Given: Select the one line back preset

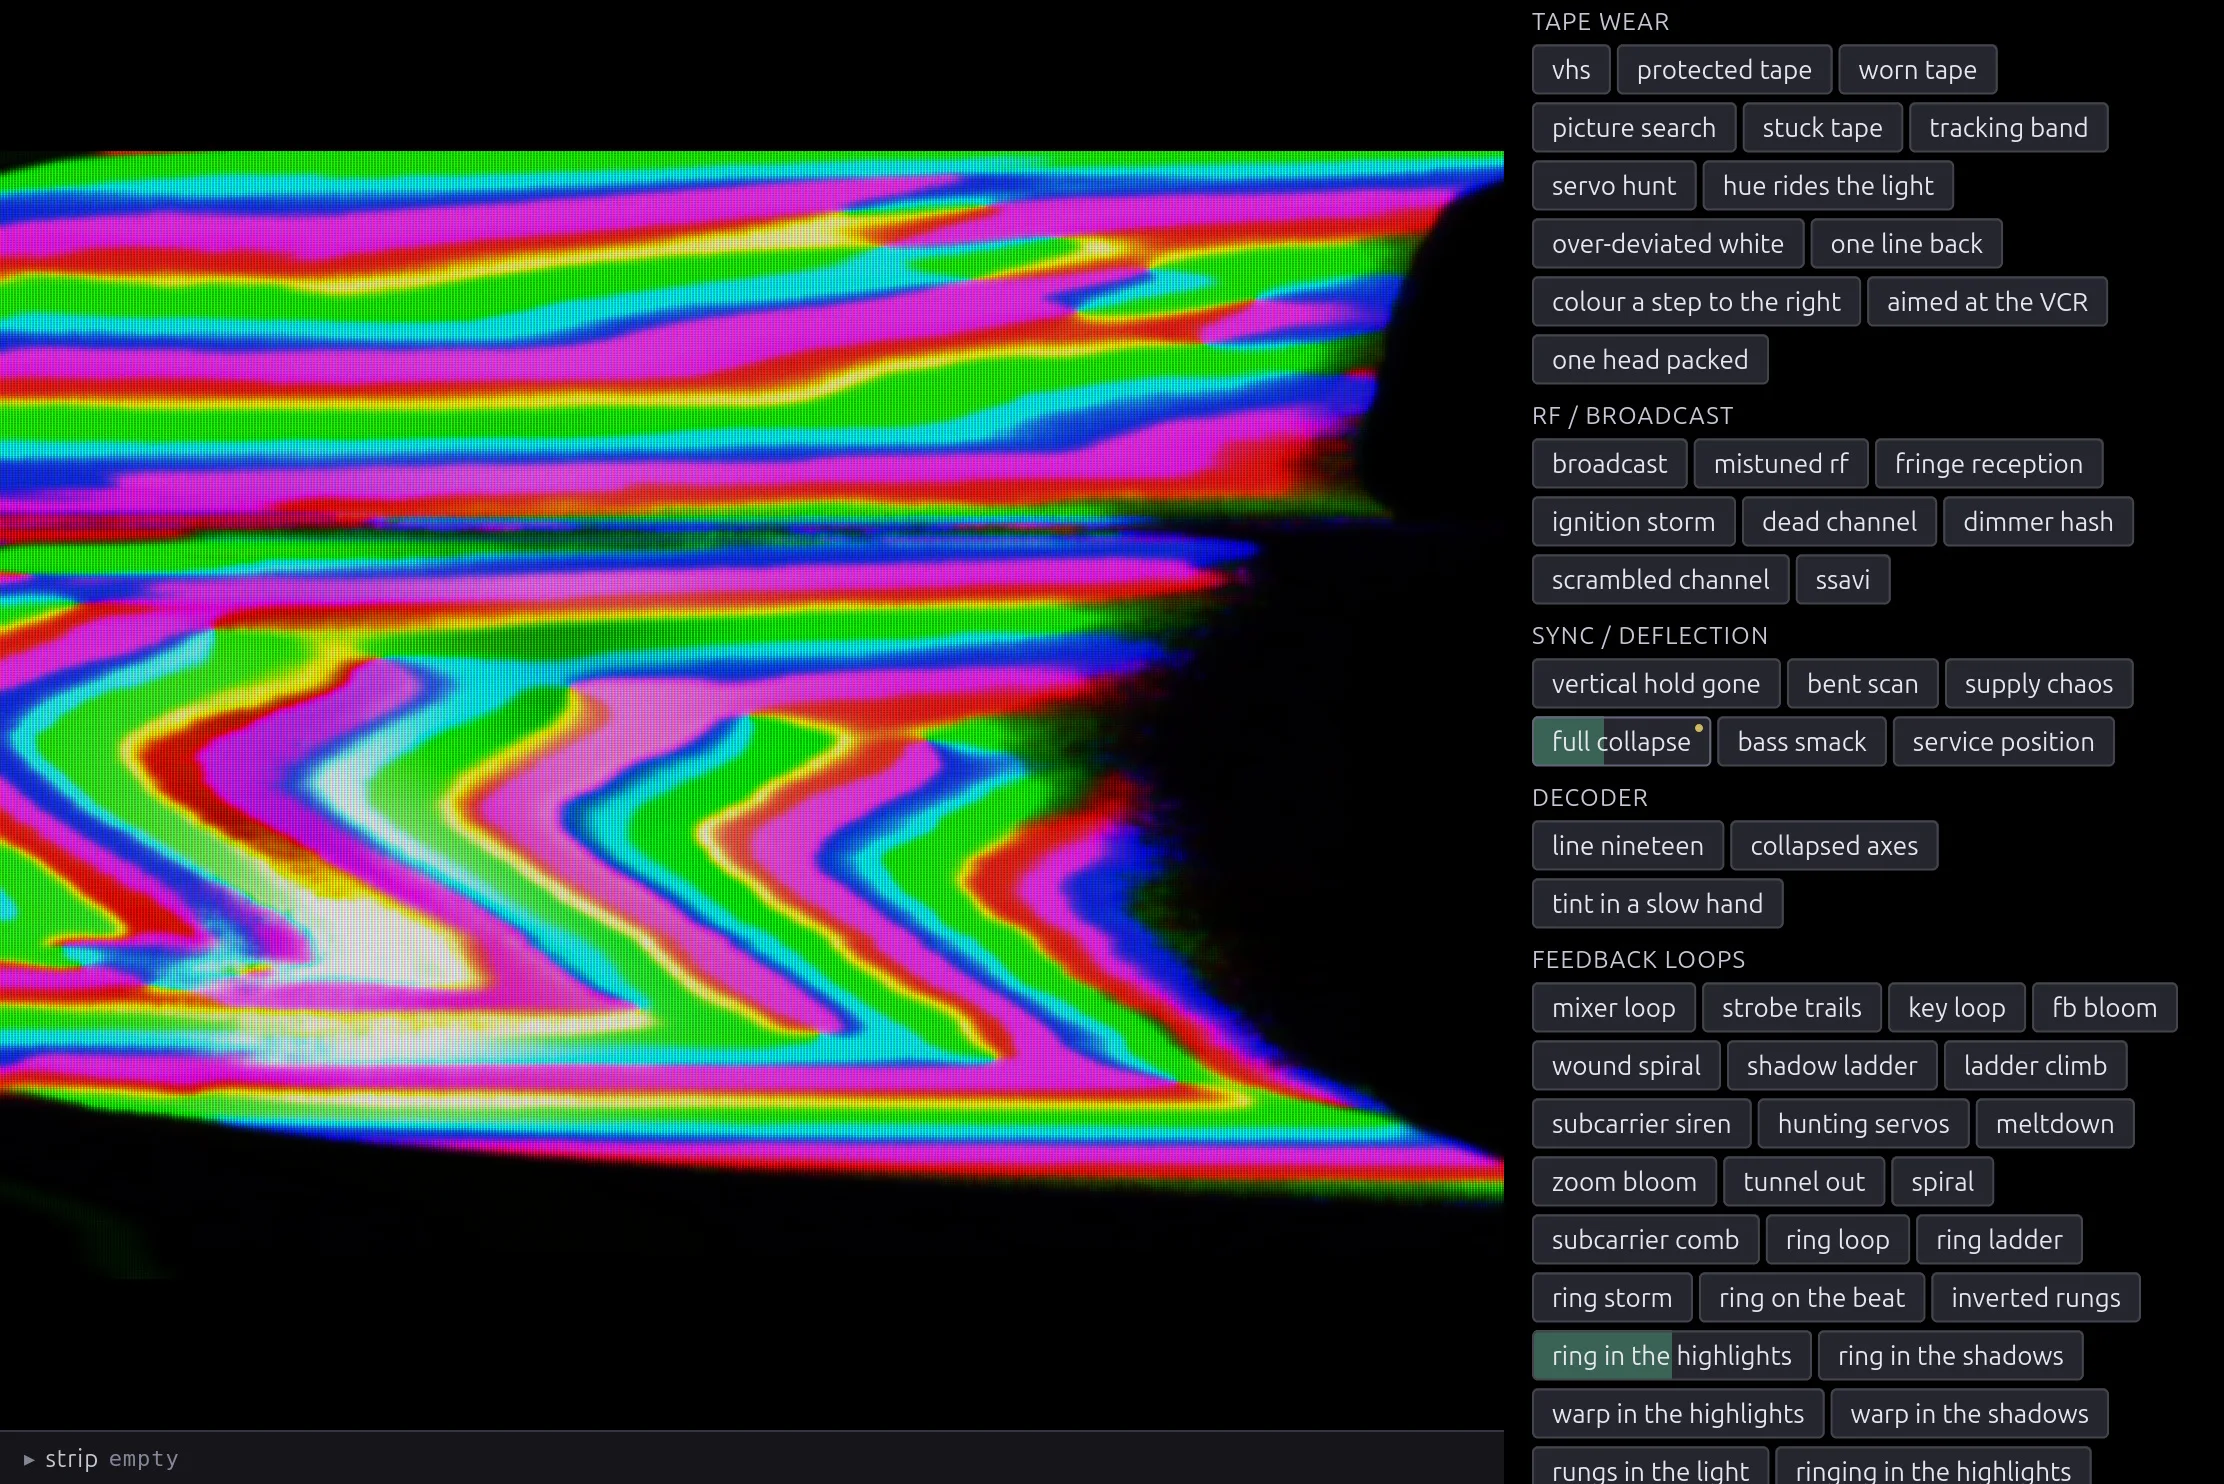Looking at the screenshot, I should pos(1906,244).
